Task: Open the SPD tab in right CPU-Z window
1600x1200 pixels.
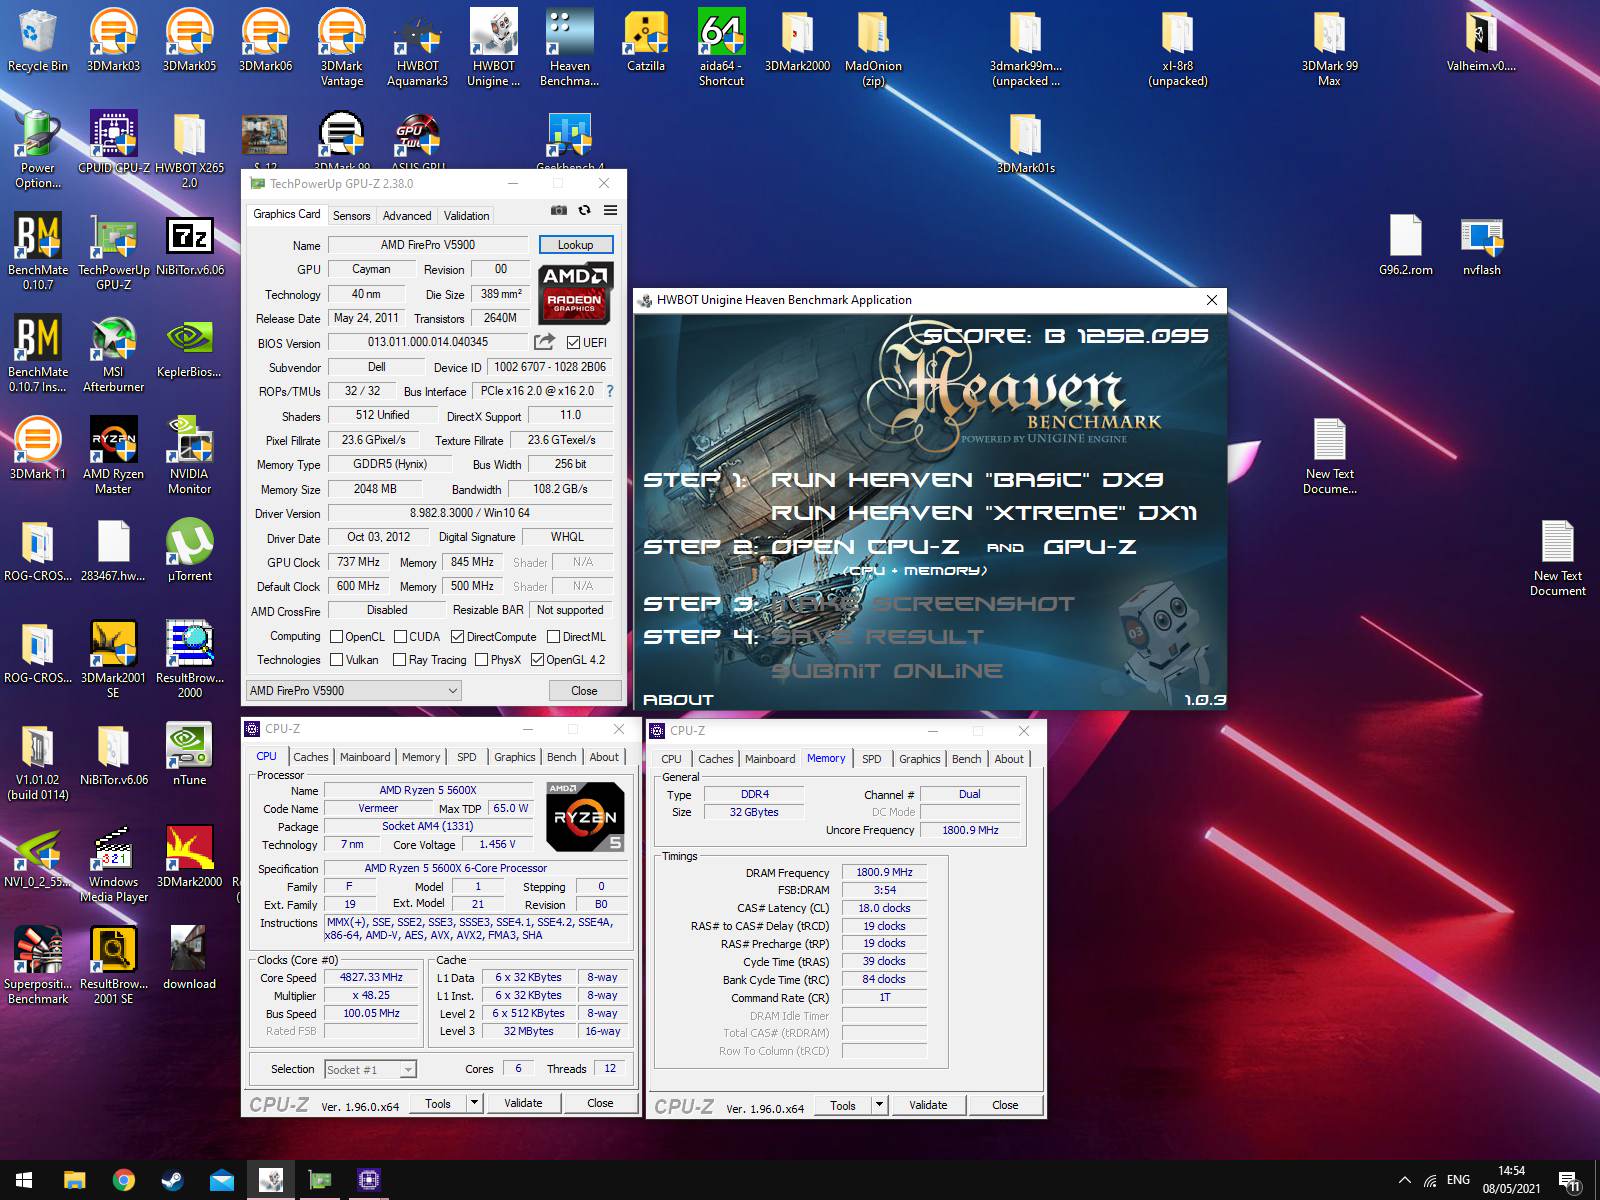Action: point(872,759)
